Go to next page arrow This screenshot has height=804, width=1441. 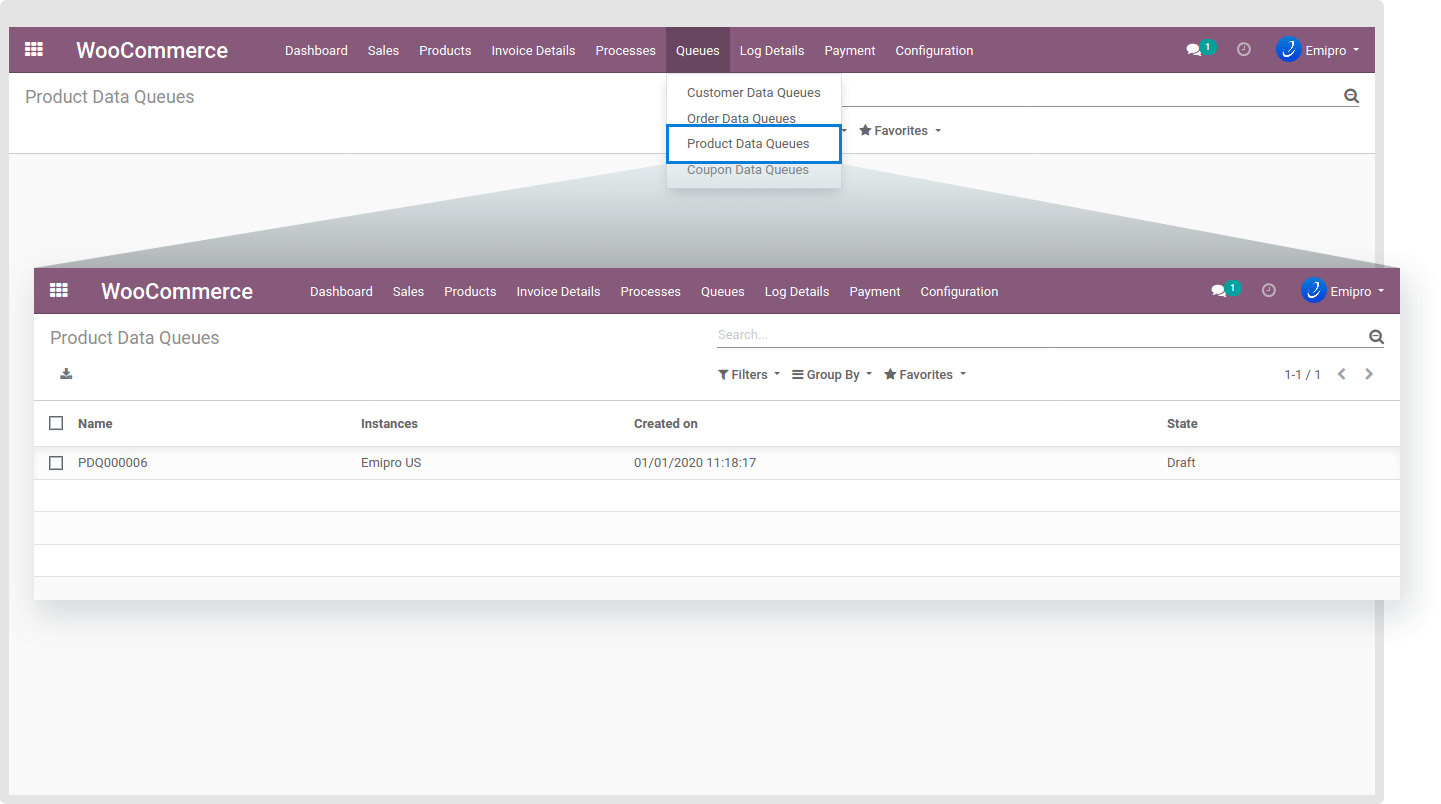1369,374
